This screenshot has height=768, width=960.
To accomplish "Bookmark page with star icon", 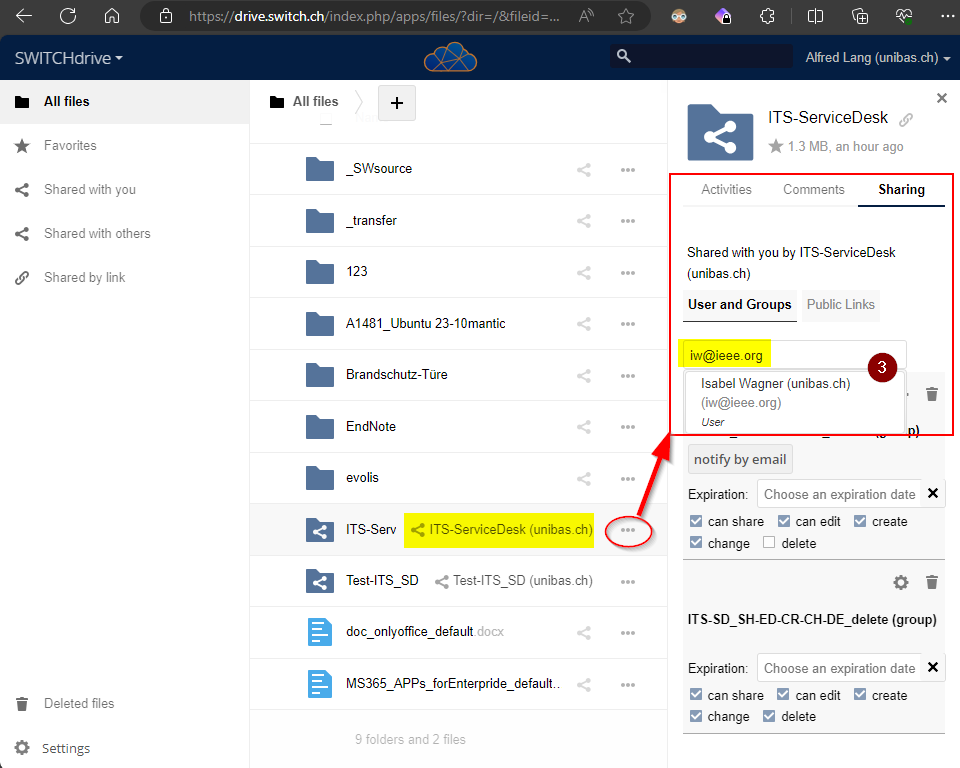I will (626, 16).
